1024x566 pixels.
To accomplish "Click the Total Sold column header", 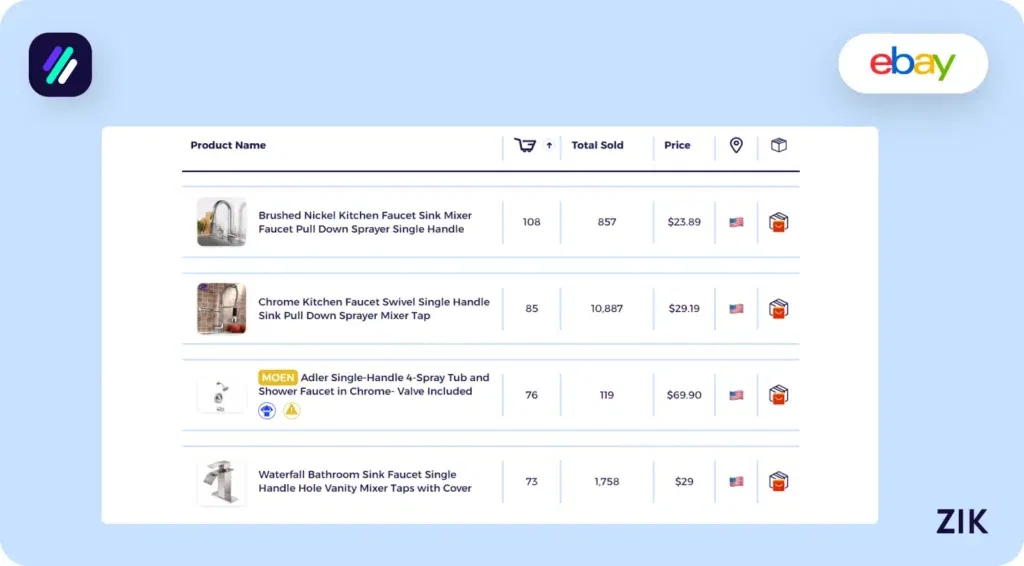I will coord(597,145).
